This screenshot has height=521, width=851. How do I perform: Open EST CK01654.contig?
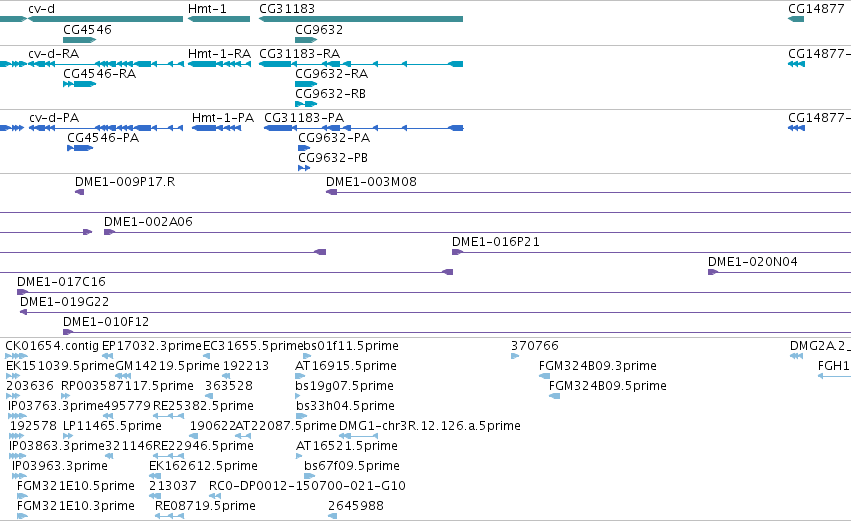pos(16,357)
